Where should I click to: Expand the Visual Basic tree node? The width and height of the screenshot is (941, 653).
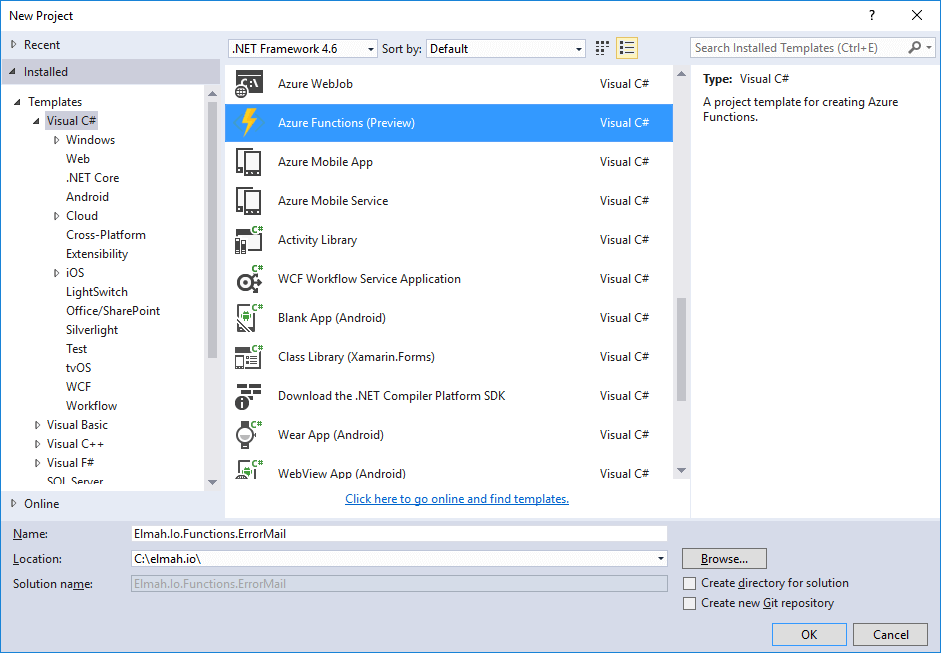click(37, 425)
